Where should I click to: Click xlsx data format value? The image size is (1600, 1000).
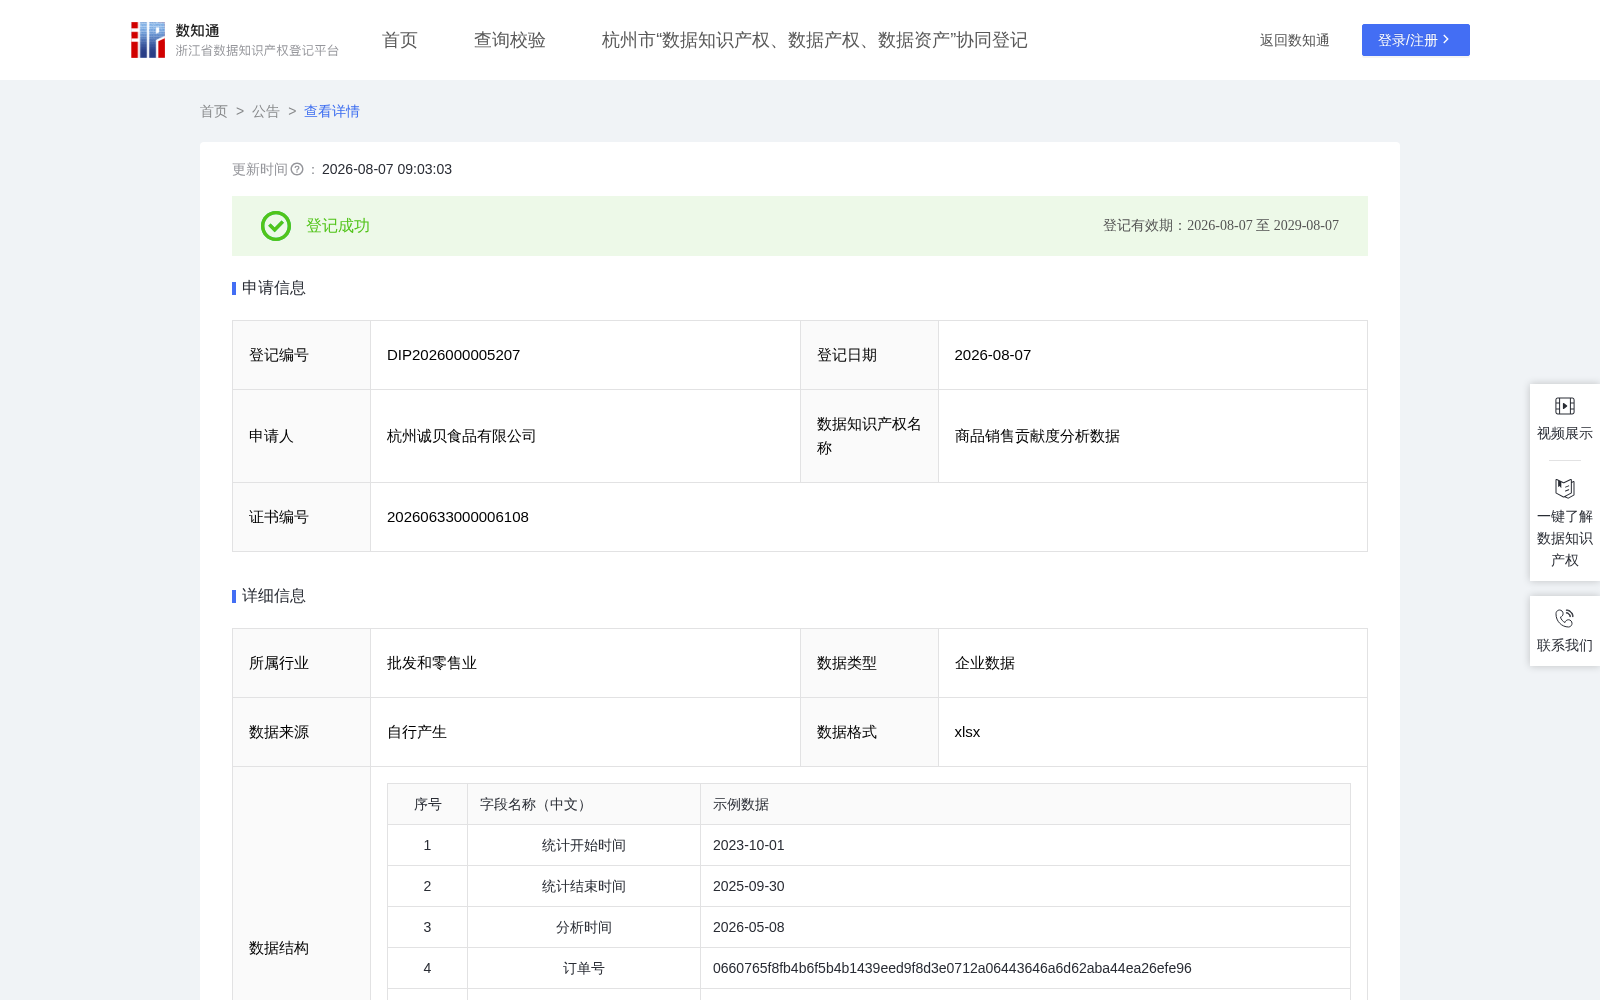pos(967,732)
